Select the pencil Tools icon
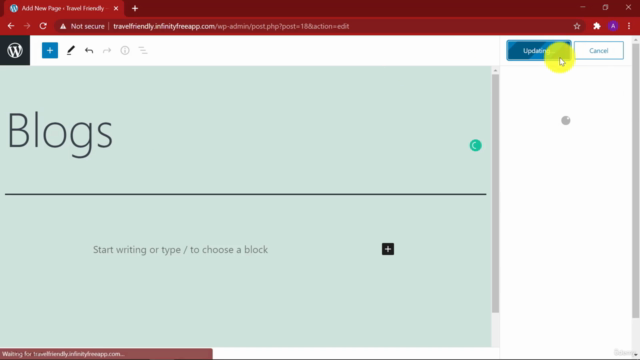Screen dimensions: 640x360 click(71, 51)
